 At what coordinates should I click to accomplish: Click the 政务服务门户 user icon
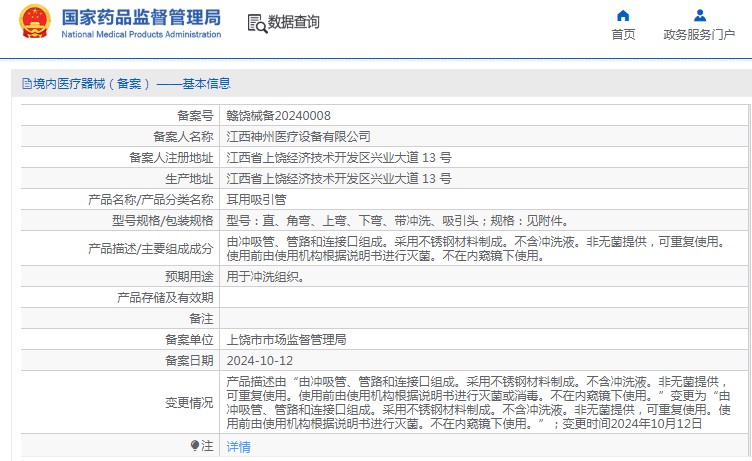click(x=700, y=16)
